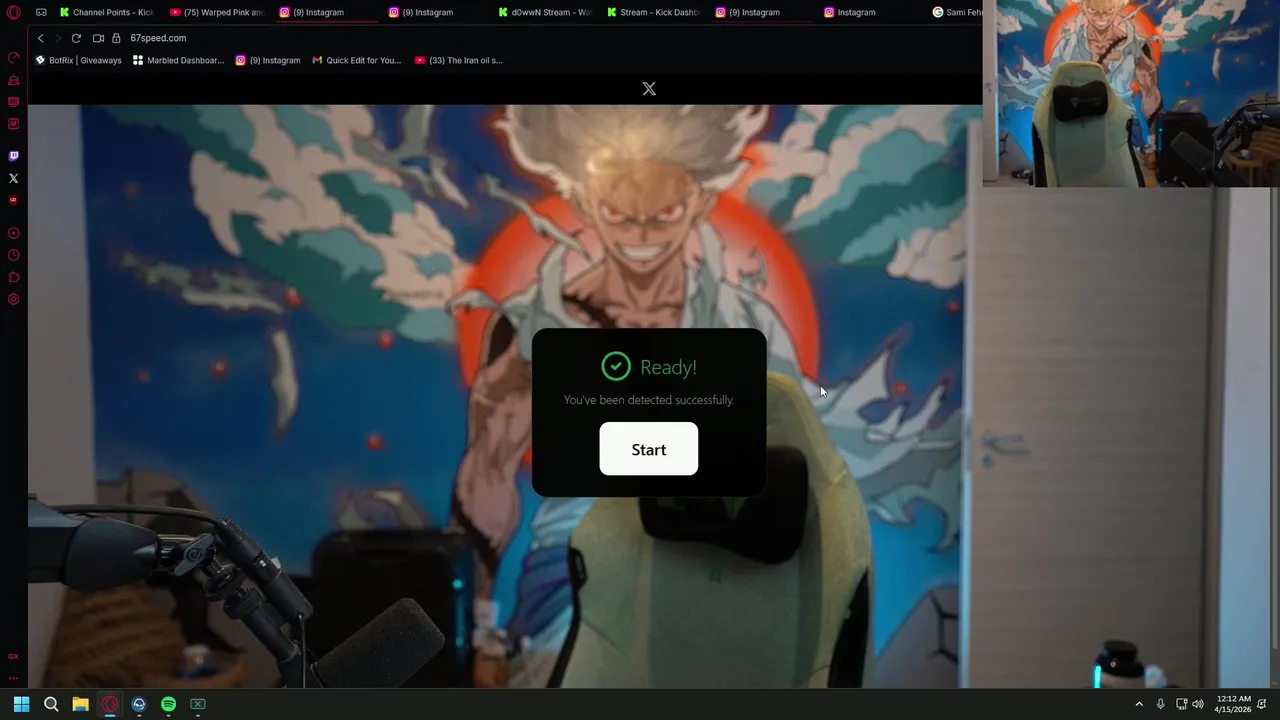
Task: Open the Sami Feh Google tab
Action: click(957, 12)
